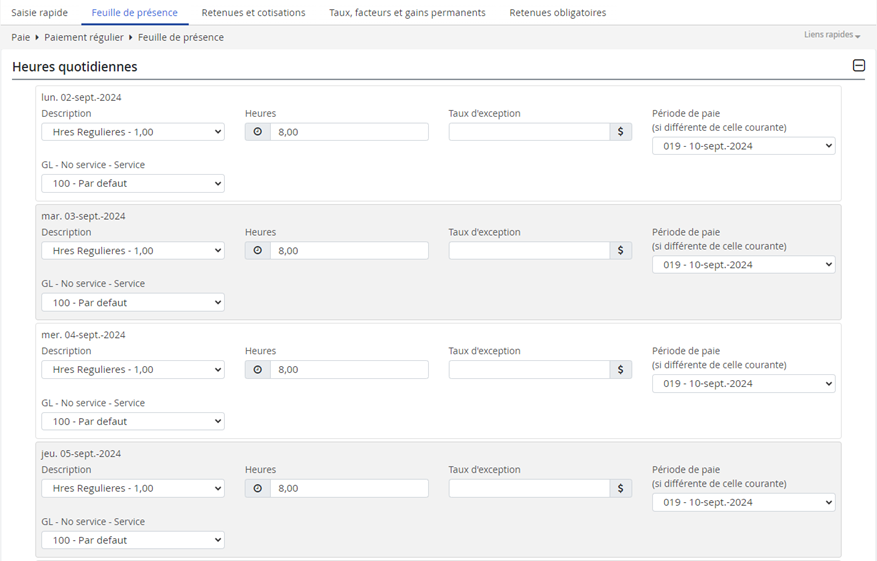This screenshot has height=561, width=877.
Task: Click the clock icon beside Monday's hours
Action: pos(257,132)
